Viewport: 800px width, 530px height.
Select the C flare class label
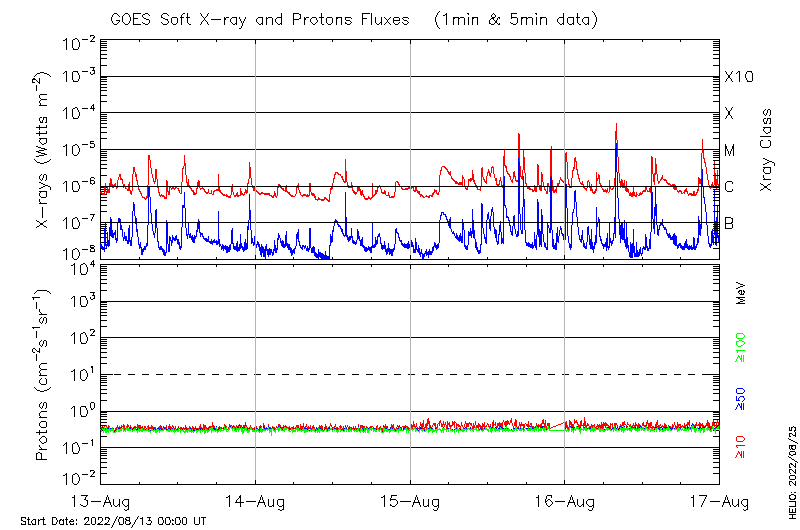[x=730, y=187]
